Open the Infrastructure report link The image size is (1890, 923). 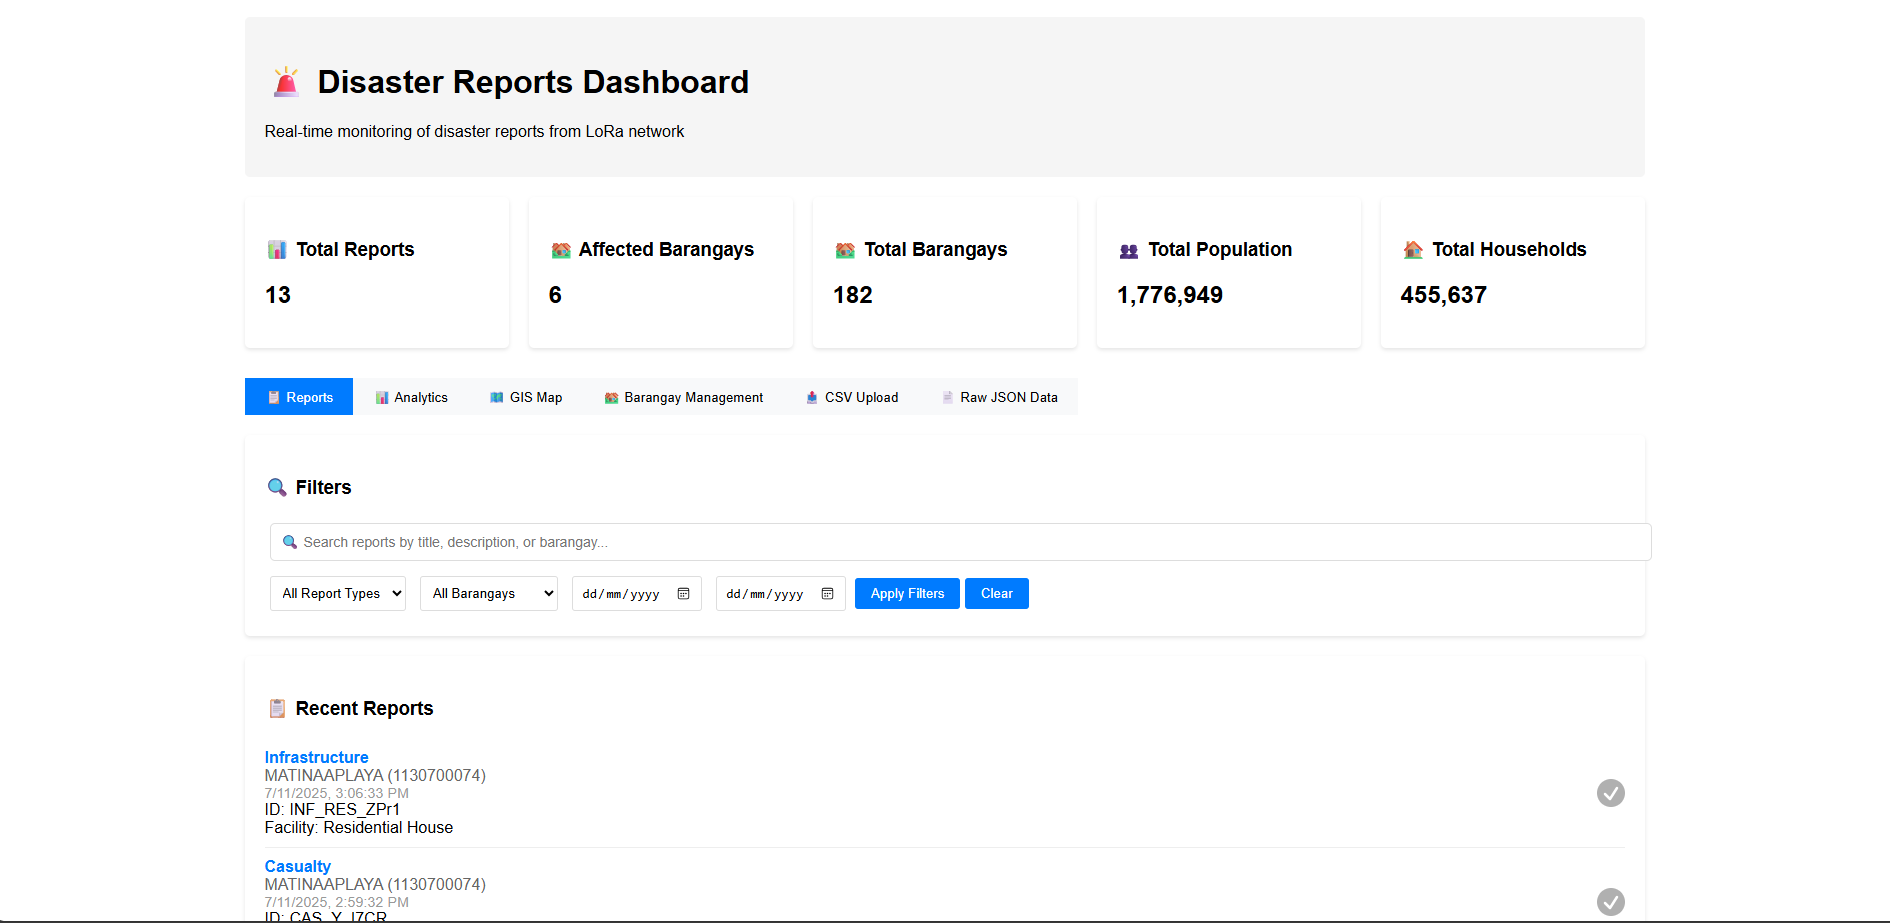pos(316,757)
